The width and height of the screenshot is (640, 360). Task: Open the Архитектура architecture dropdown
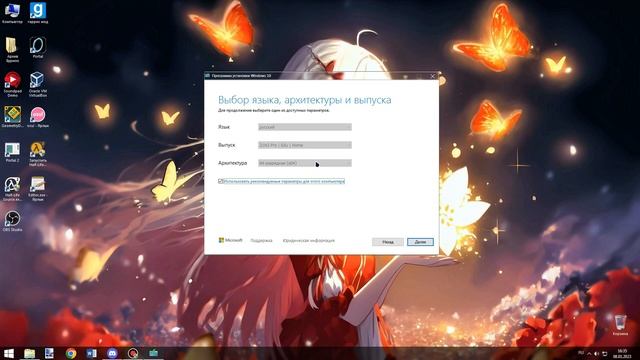304,163
